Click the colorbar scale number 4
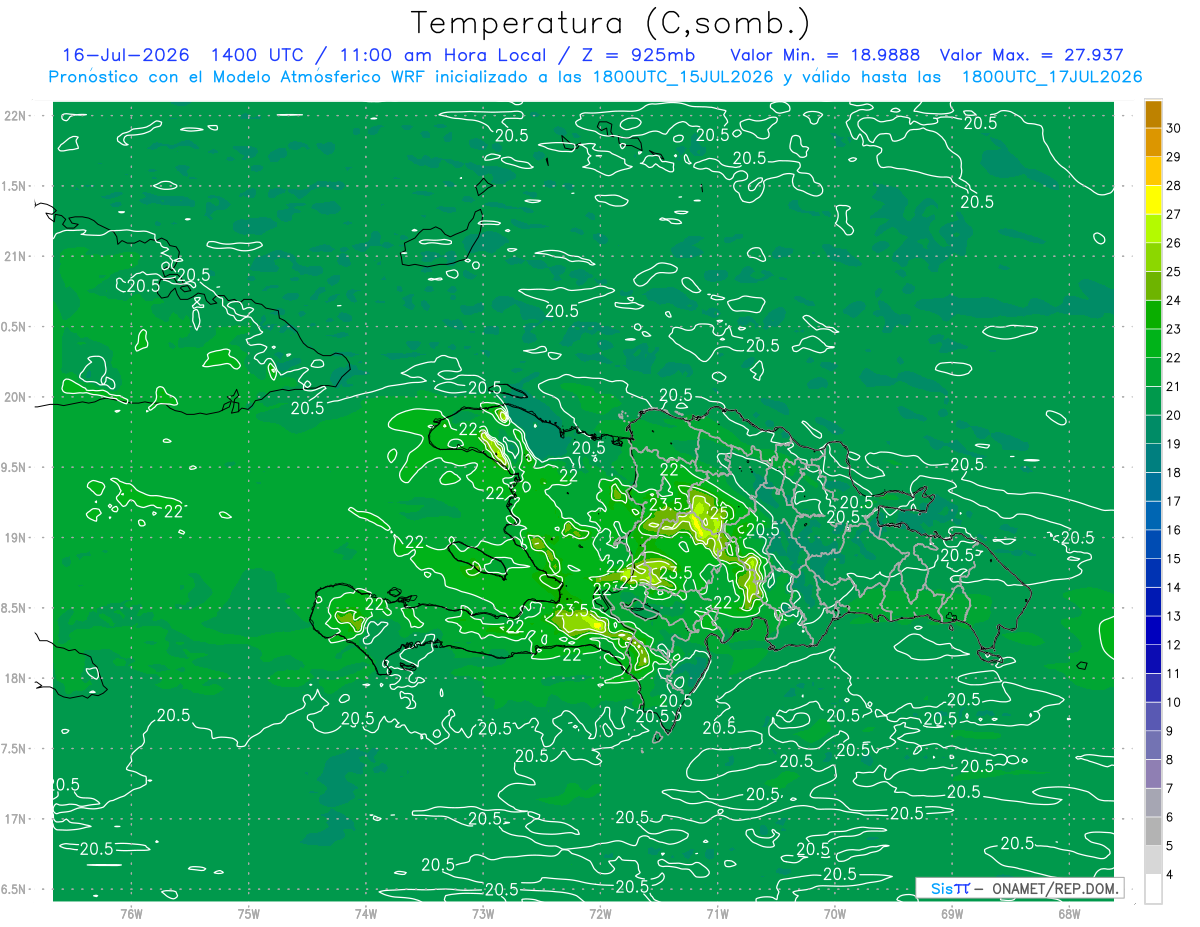 coord(1170,875)
